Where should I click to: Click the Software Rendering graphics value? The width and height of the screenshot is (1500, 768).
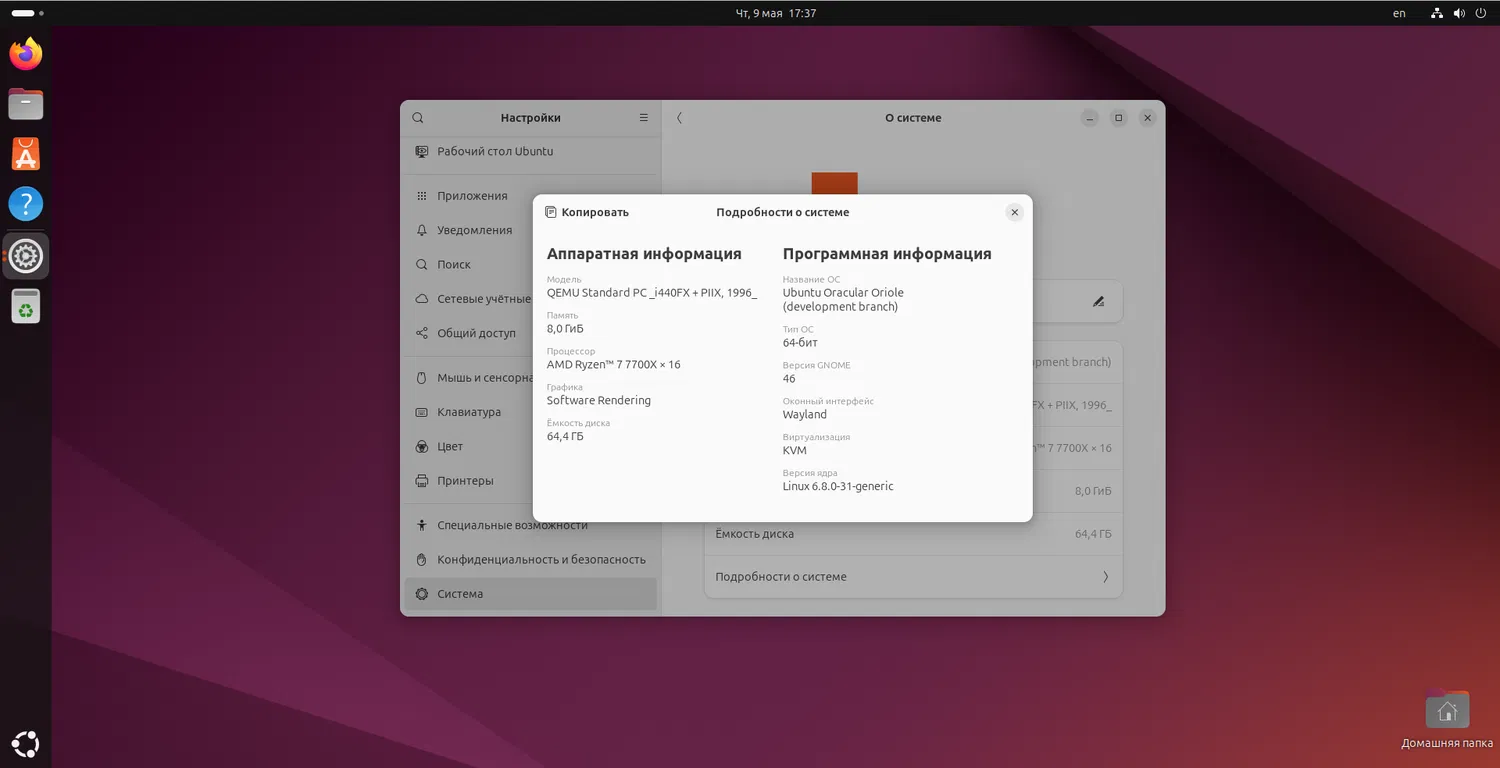pyautogui.click(x=599, y=401)
